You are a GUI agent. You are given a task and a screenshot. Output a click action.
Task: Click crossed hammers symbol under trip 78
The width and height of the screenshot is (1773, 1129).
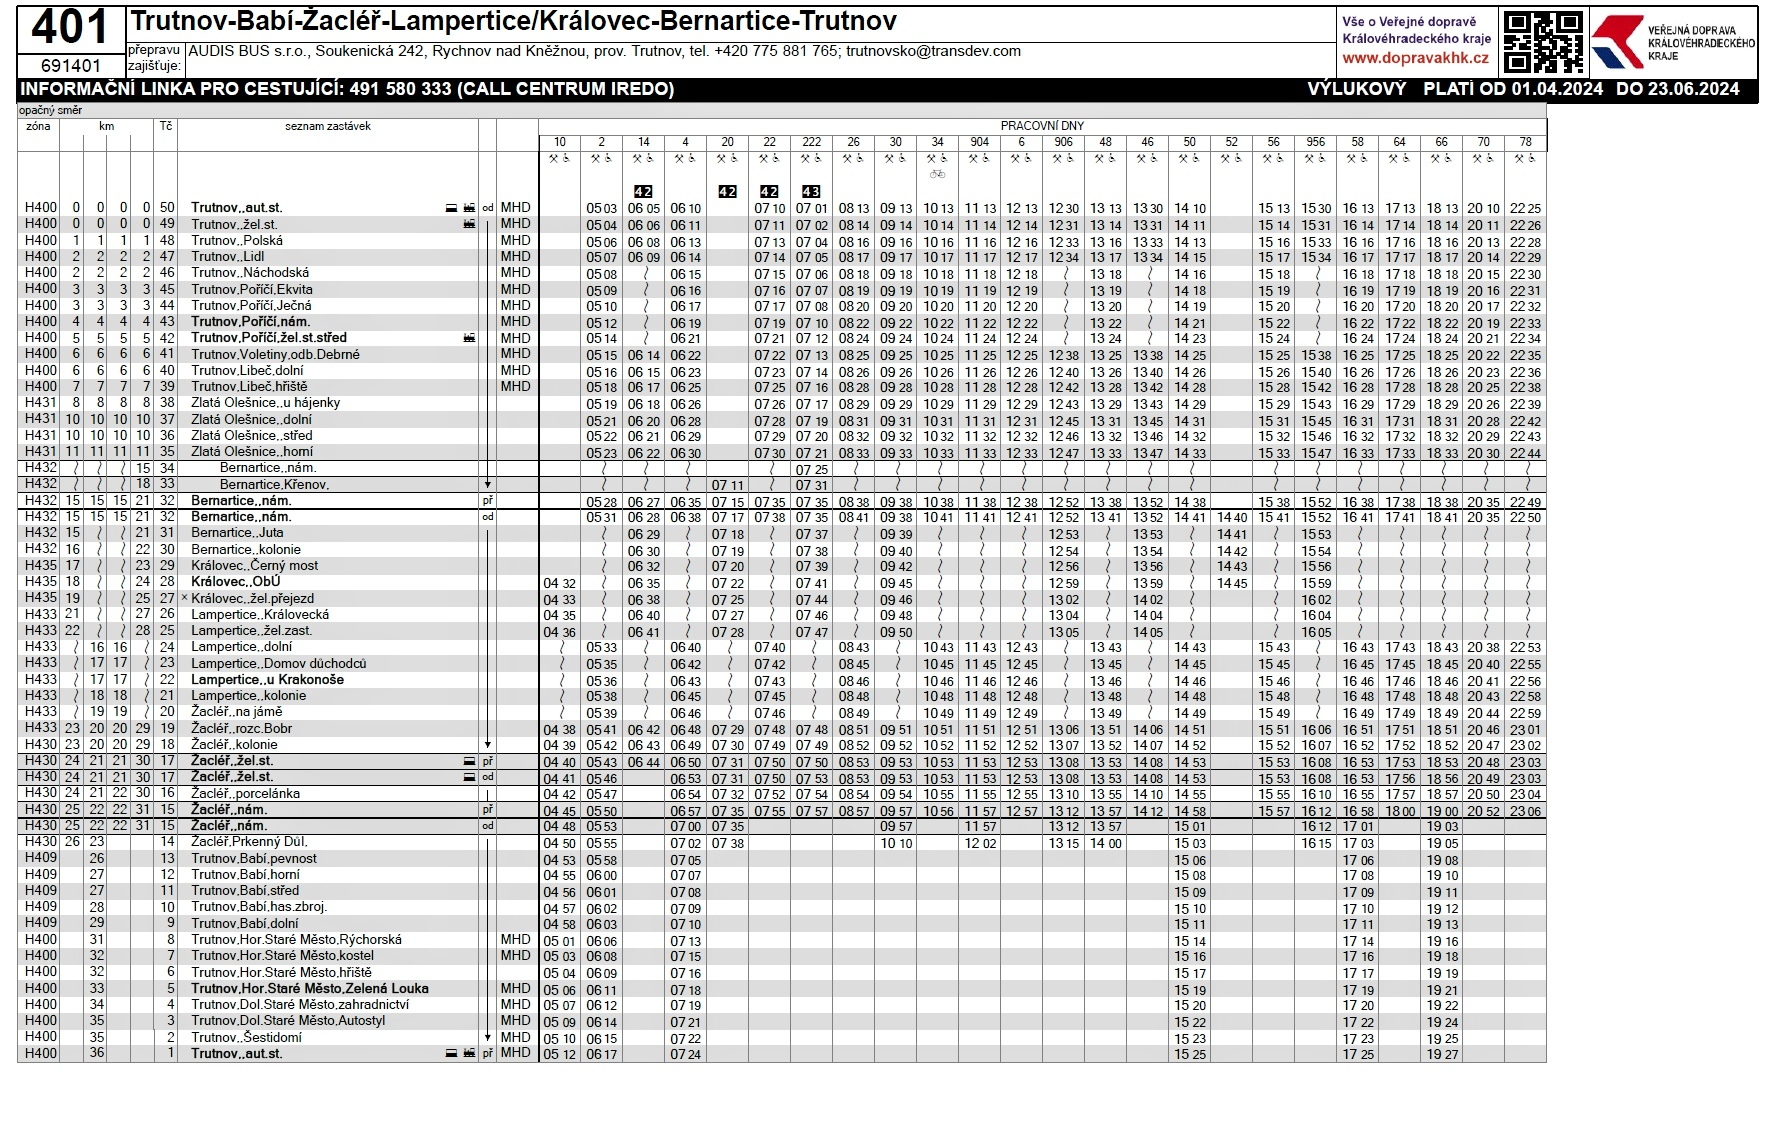(x=1520, y=158)
